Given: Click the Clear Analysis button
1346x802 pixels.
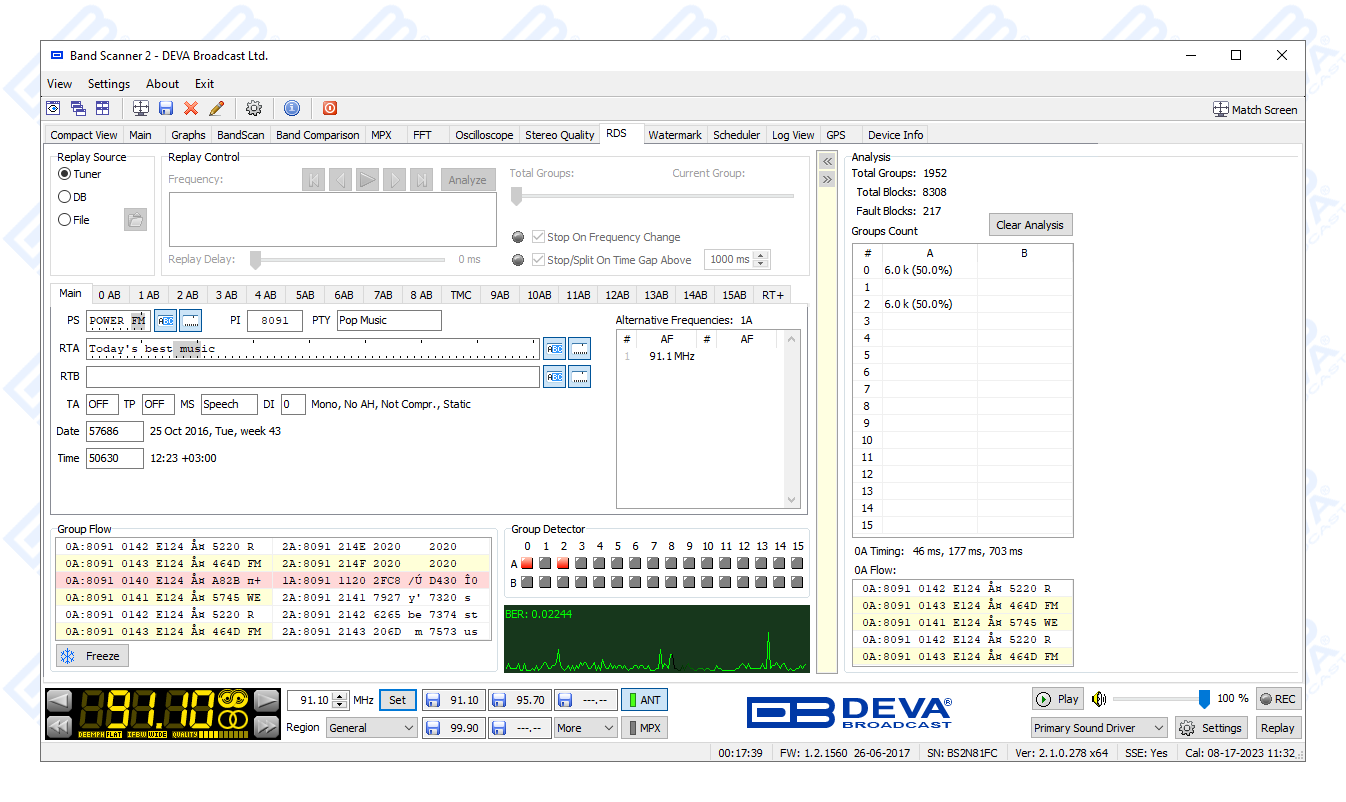Looking at the screenshot, I should coord(1029,225).
